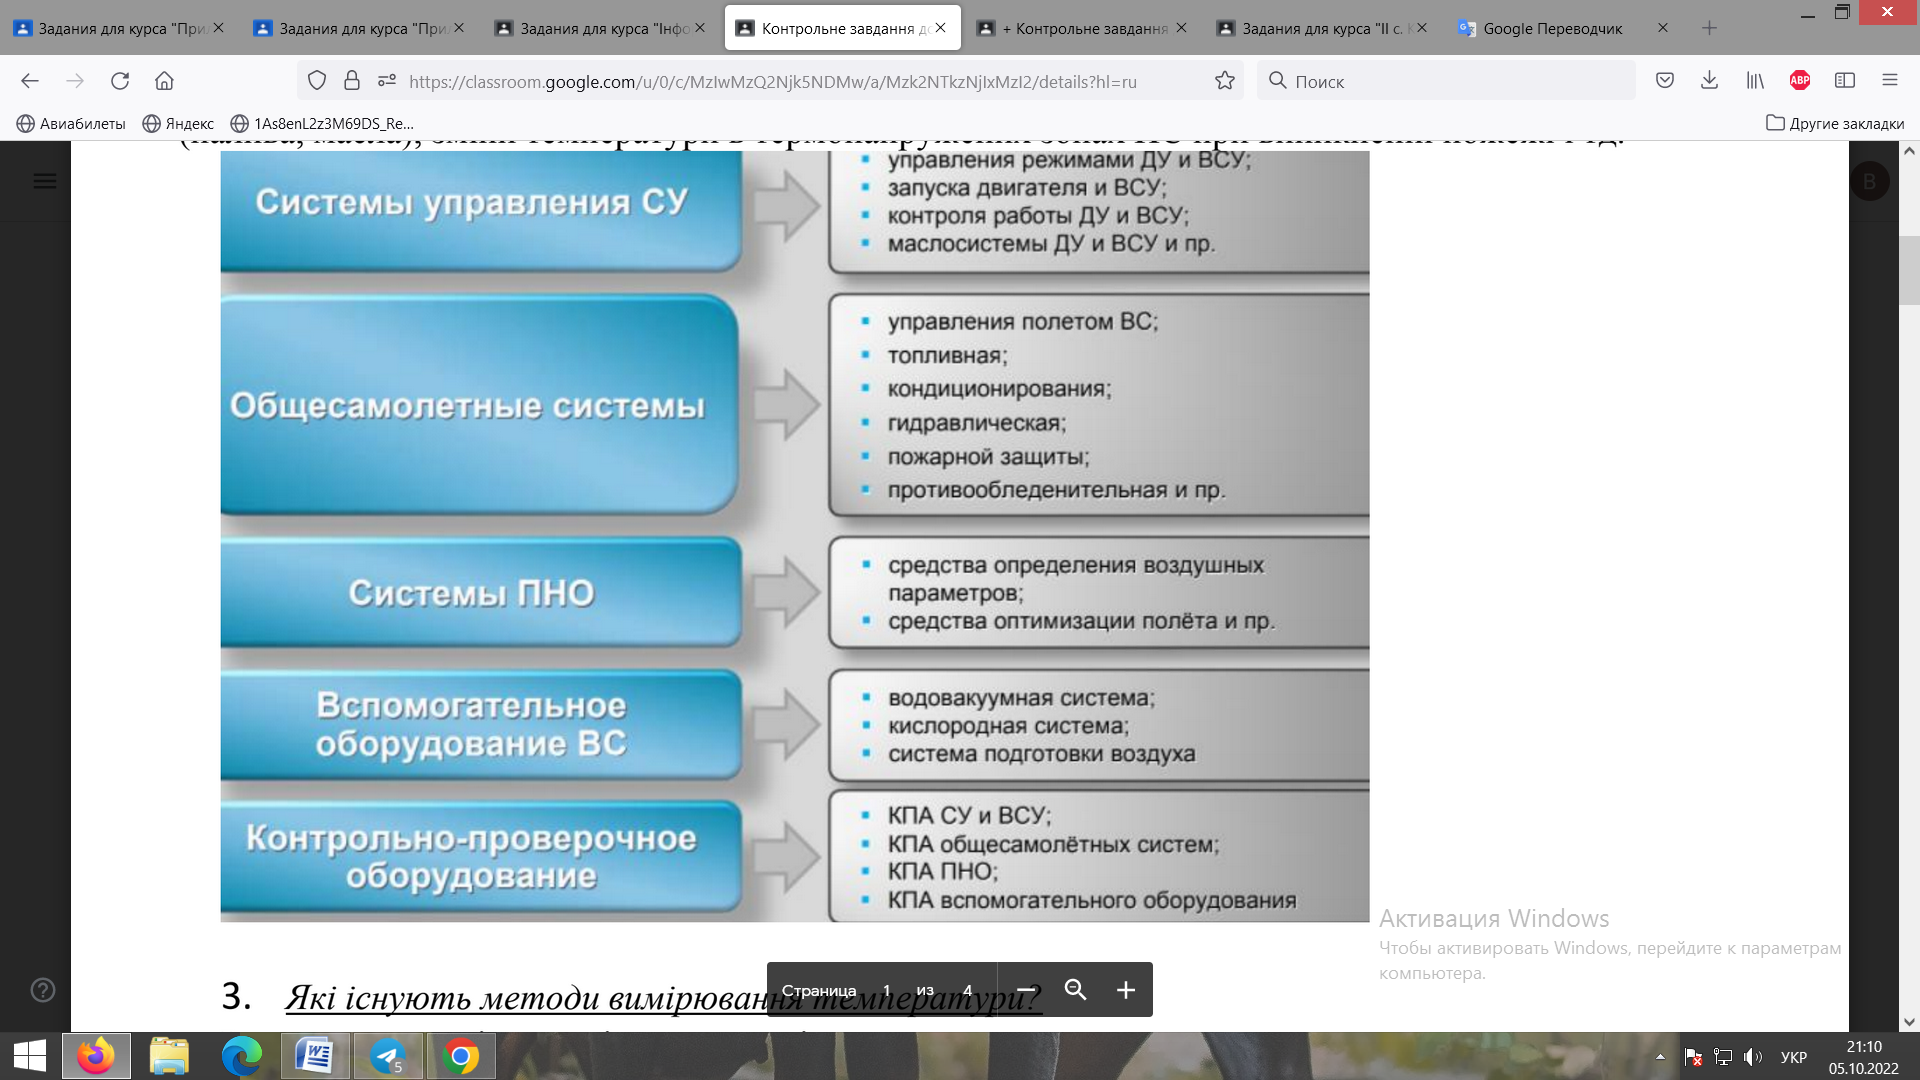Open the Яндекс bookmark
Viewport: 1920px width, 1080px height.
178,123
